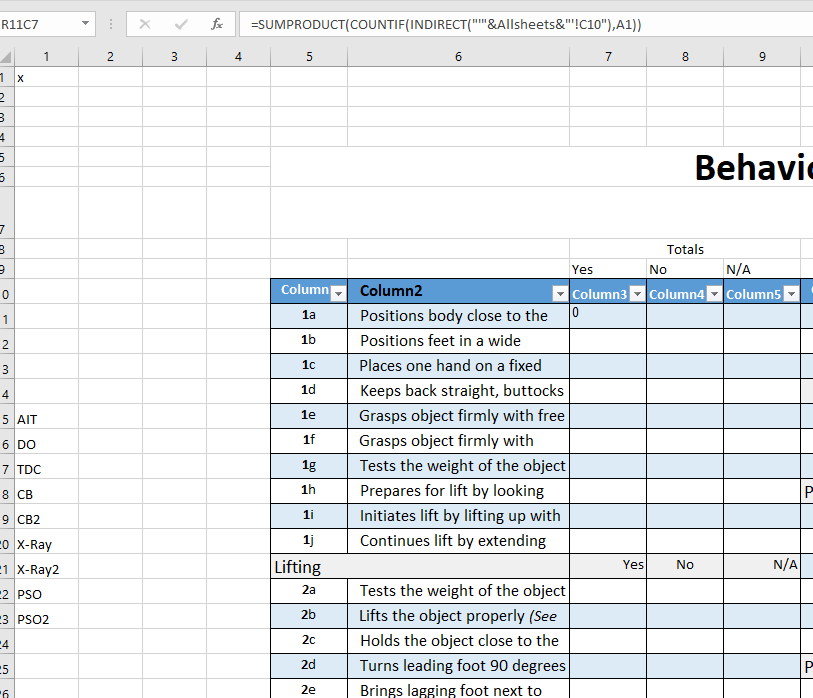Select the No cell in Lifting row
The image size is (813, 698).
pyautogui.click(x=685, y=566)
